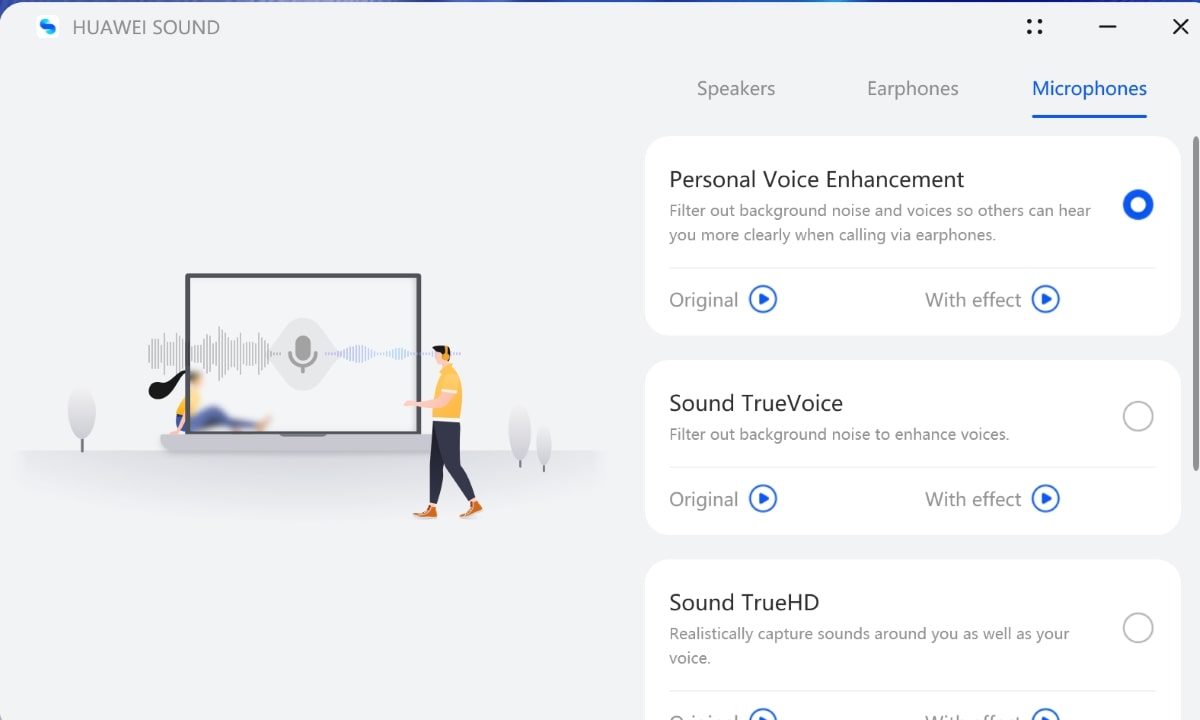Close the Huawei Sound window

tap(1180, 27)
